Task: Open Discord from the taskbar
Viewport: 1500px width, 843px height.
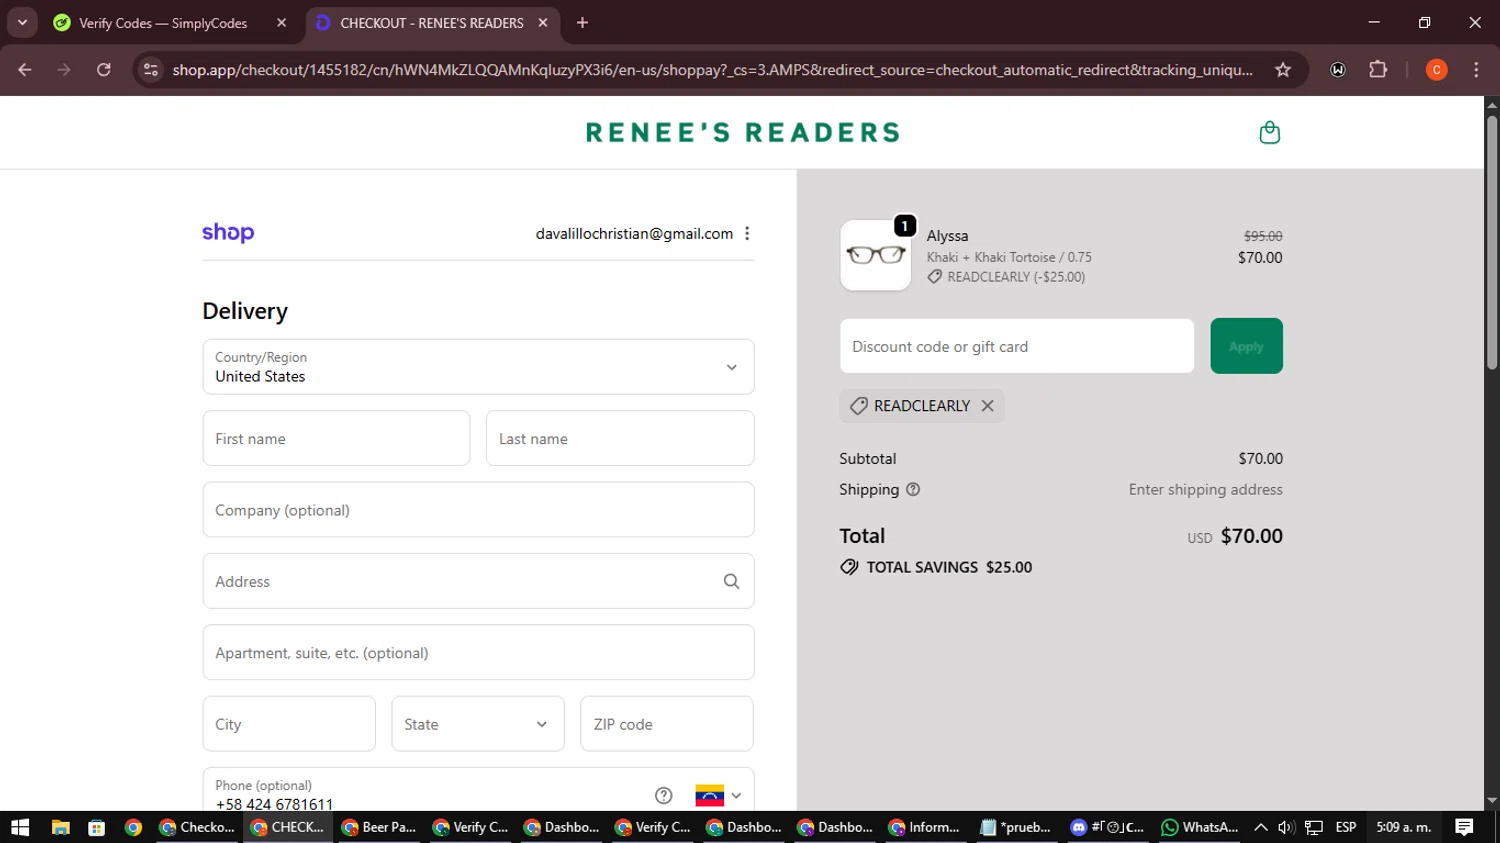Action: pyautogui.click(x=1108, y=827)
